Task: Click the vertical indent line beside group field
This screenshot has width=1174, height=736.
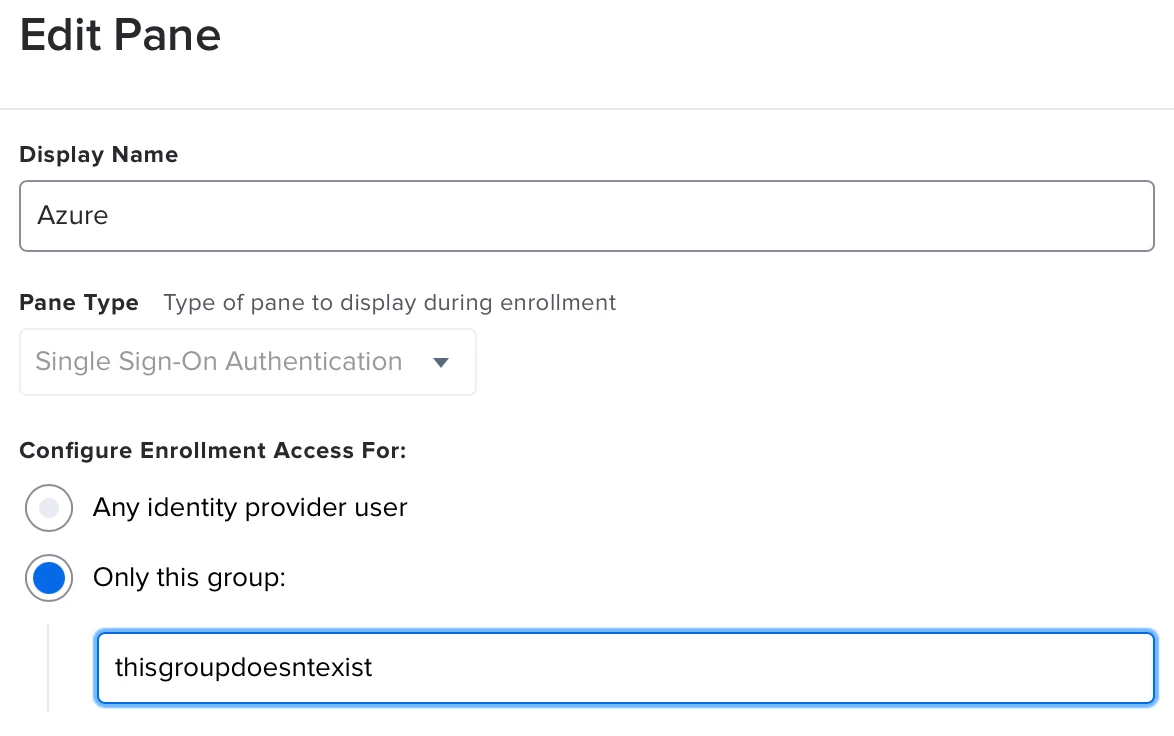Action: point(48,667)
